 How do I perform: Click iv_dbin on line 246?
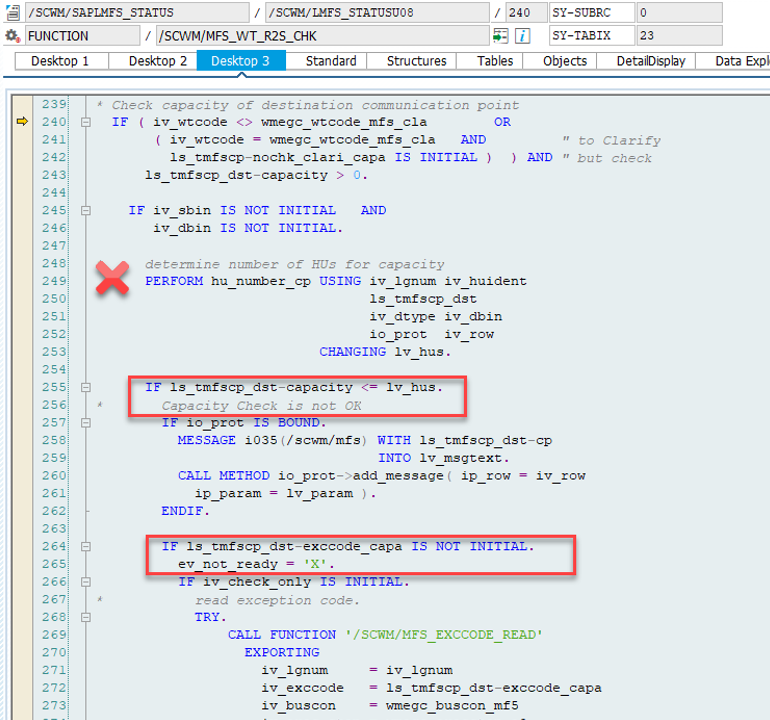tap(182, 228)
